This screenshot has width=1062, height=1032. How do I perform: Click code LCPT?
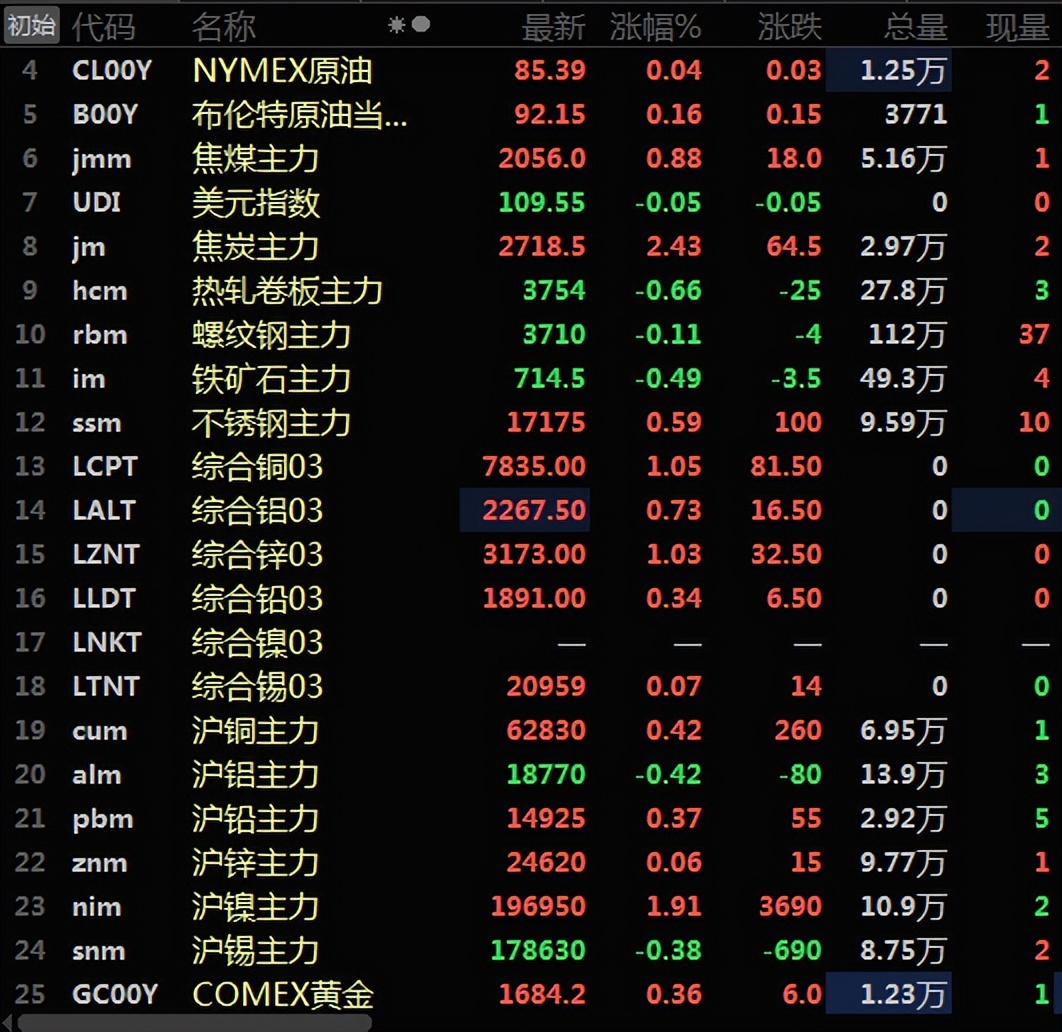coord(105,467)
